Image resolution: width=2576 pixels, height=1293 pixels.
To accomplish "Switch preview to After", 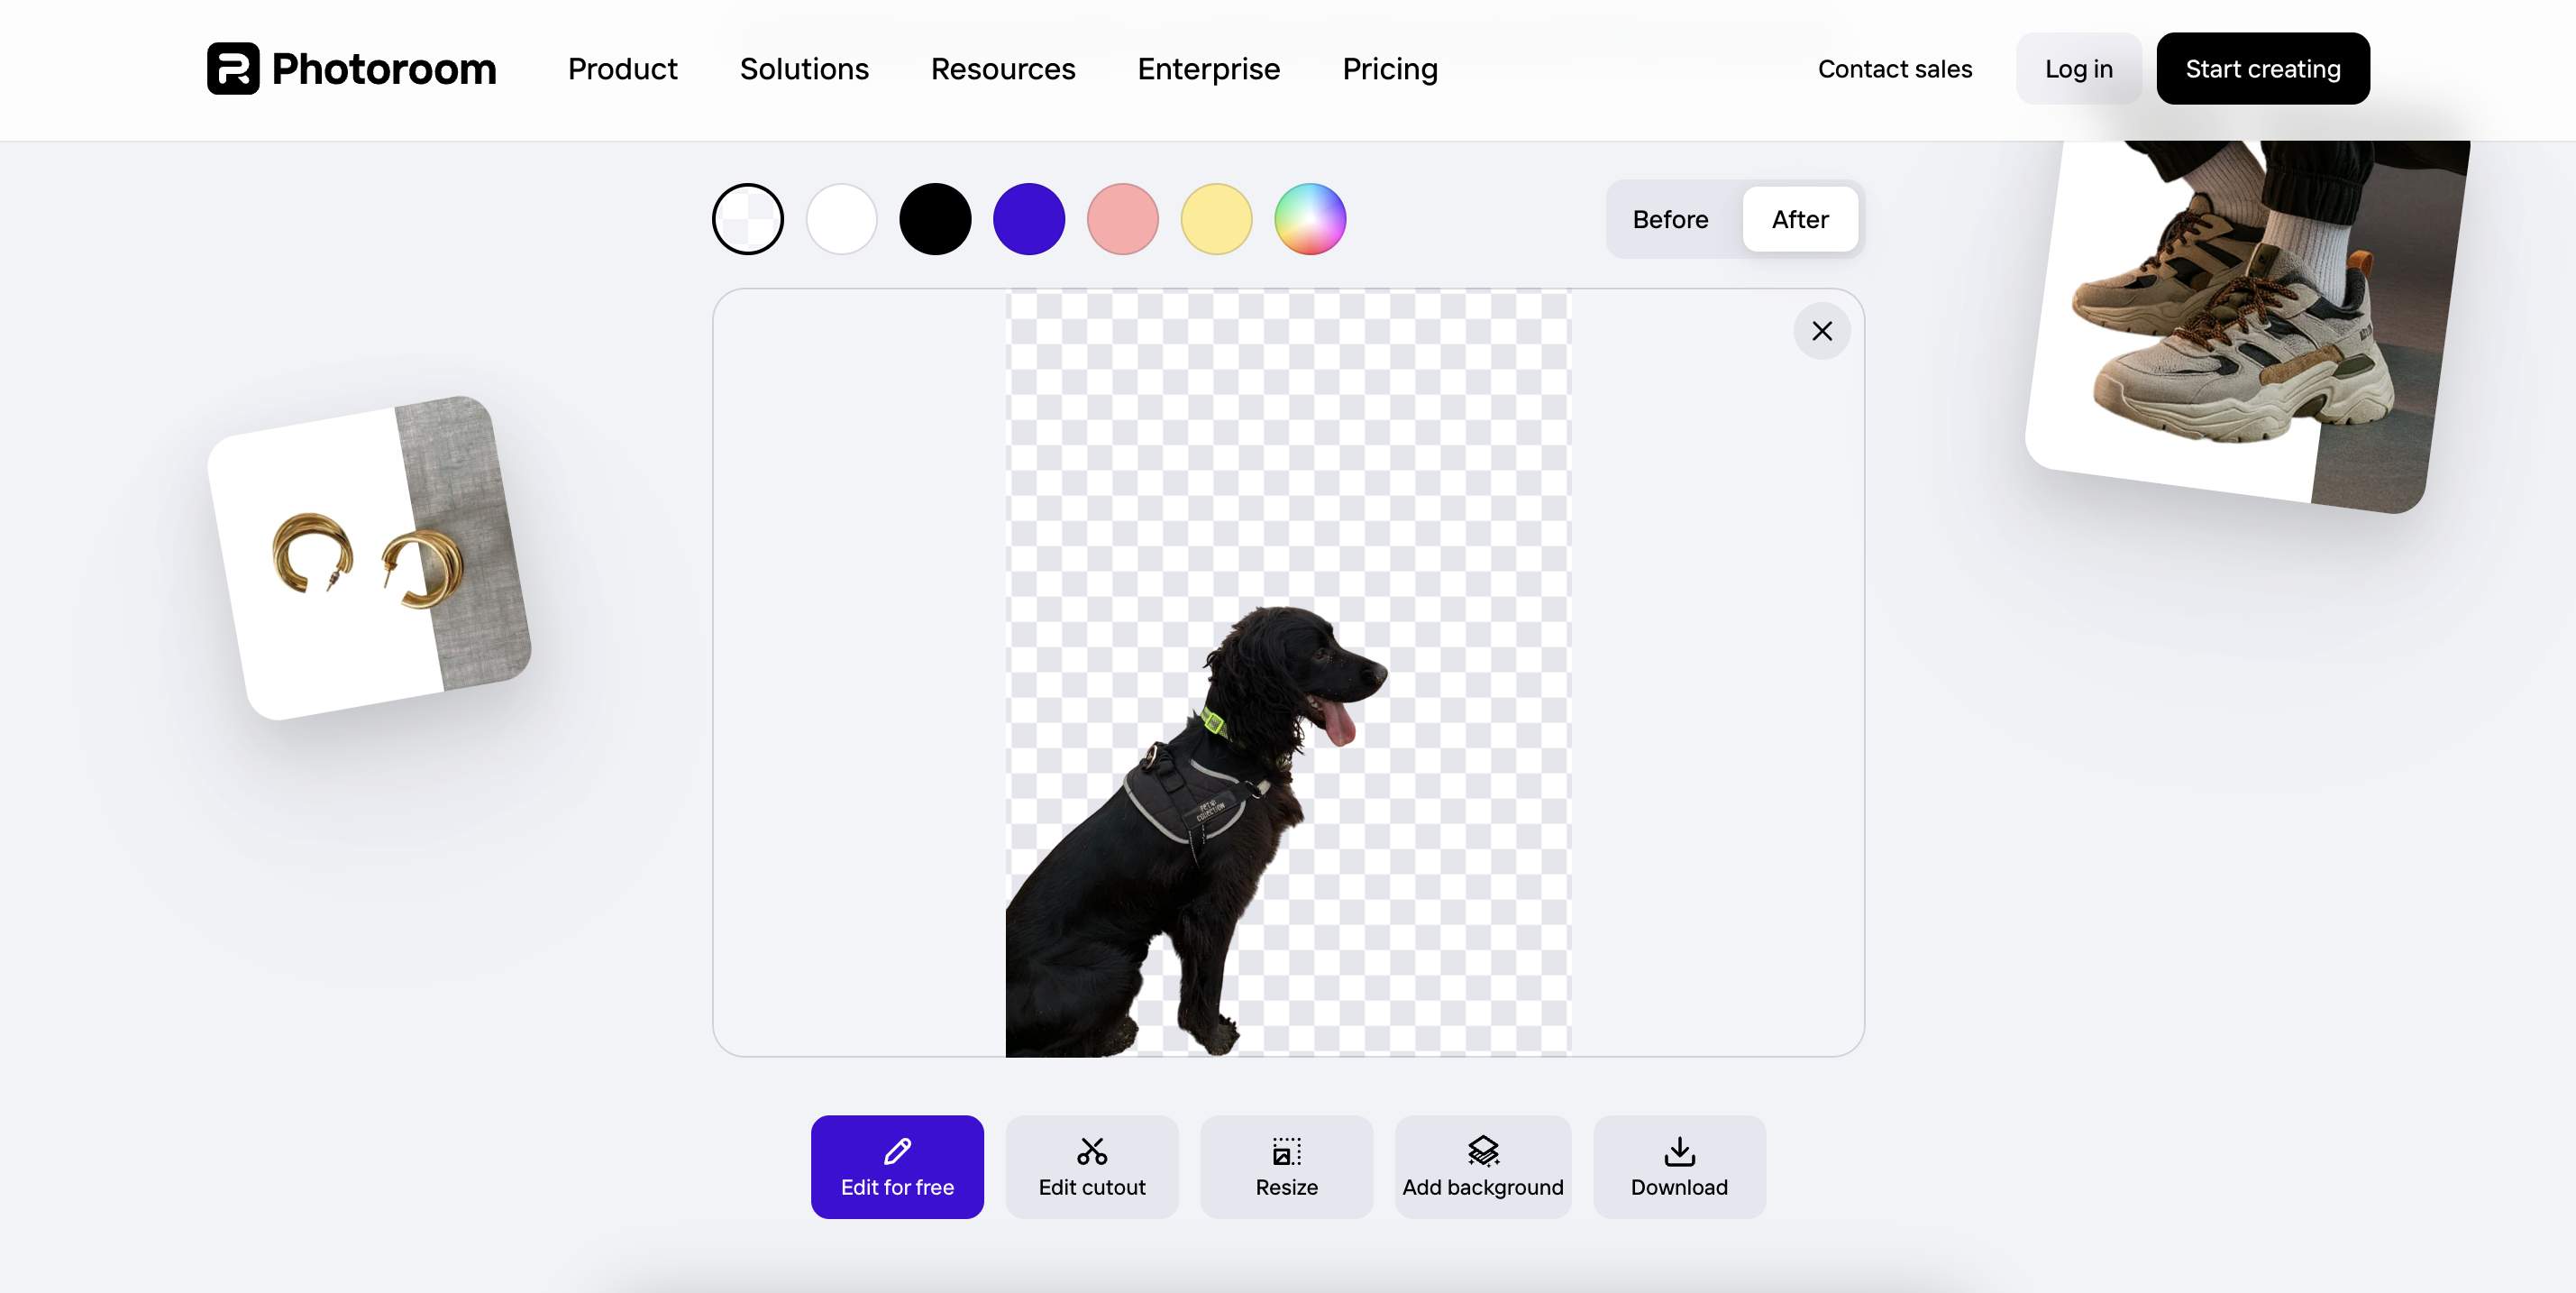I will point(1799,219).
